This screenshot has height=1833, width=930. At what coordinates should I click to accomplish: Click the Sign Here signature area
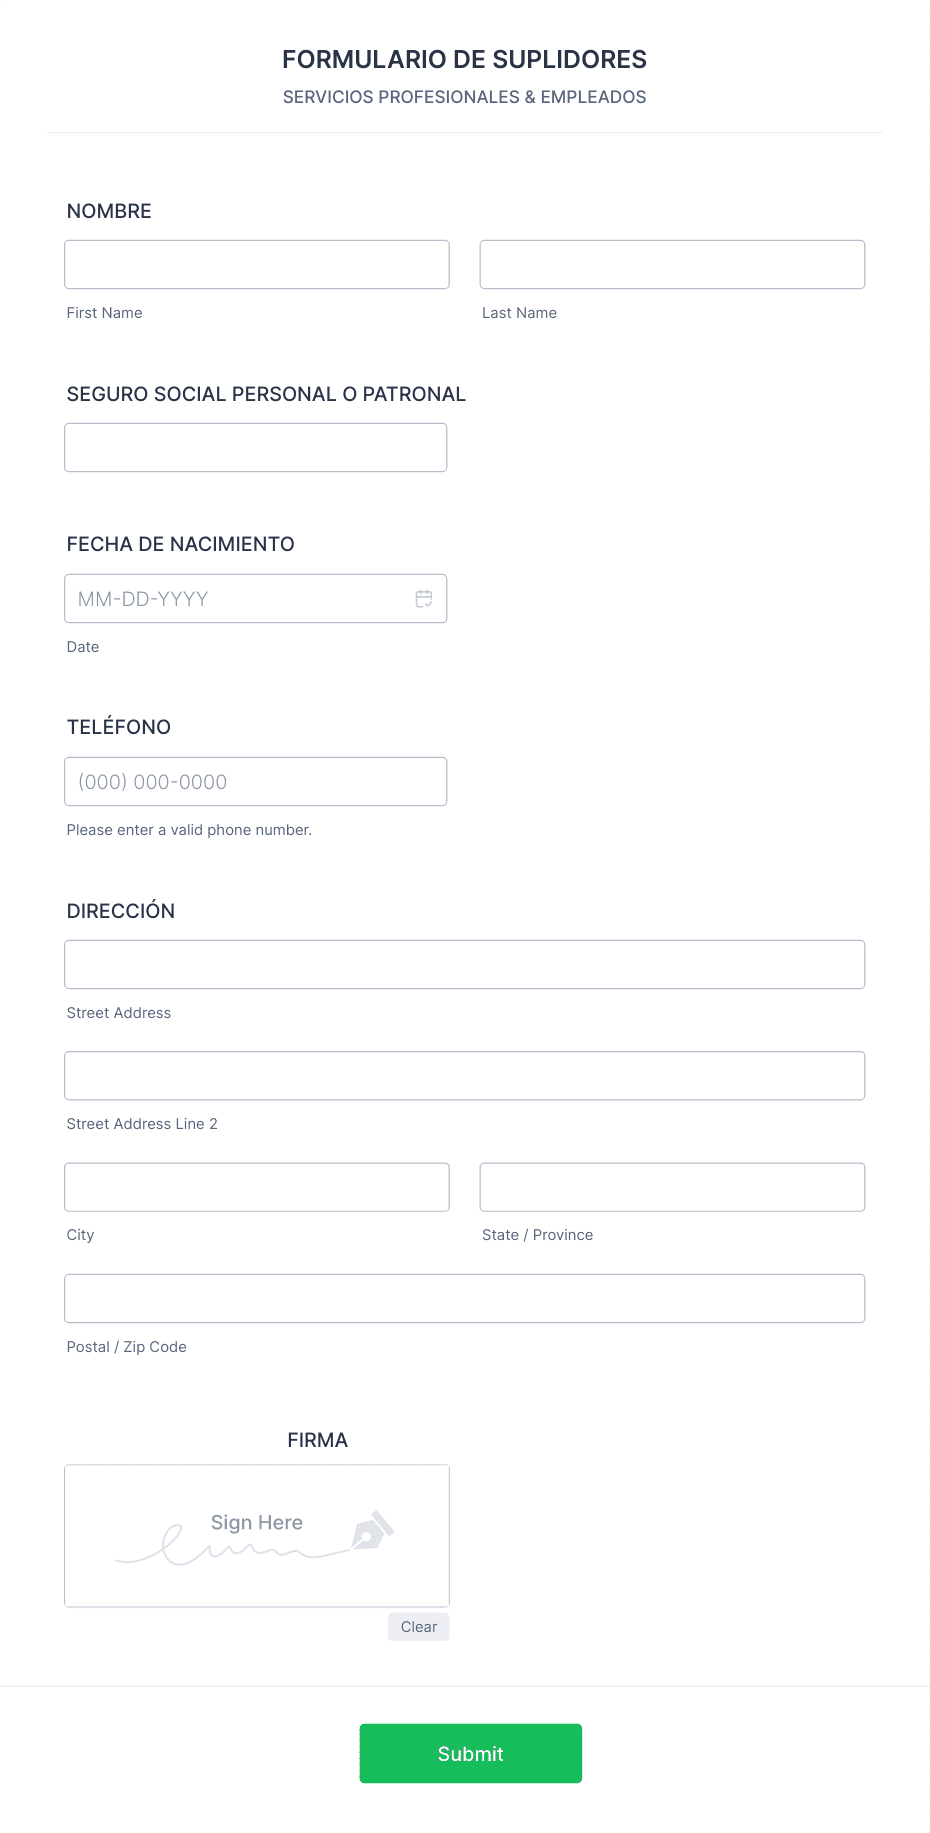257,1536
